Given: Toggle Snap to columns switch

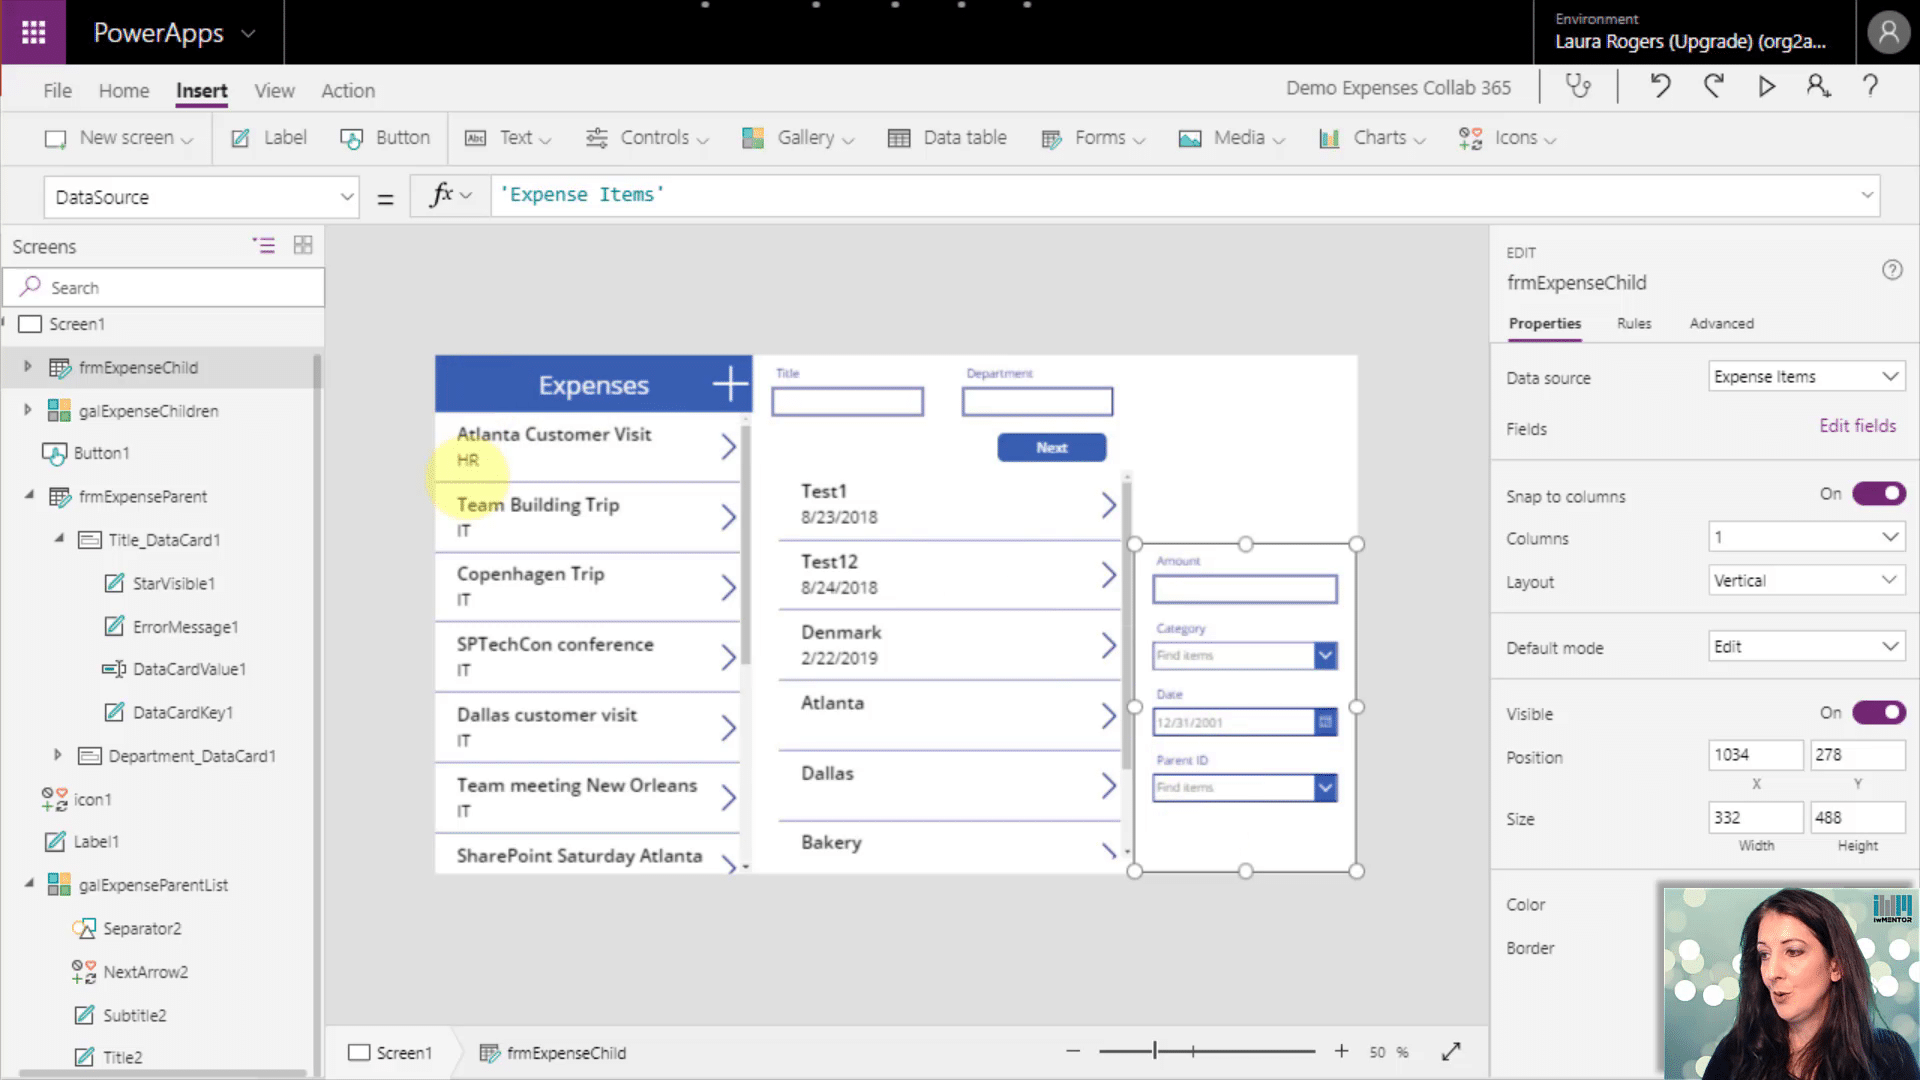Looking at the screenshot, I should coord(1879,493).
